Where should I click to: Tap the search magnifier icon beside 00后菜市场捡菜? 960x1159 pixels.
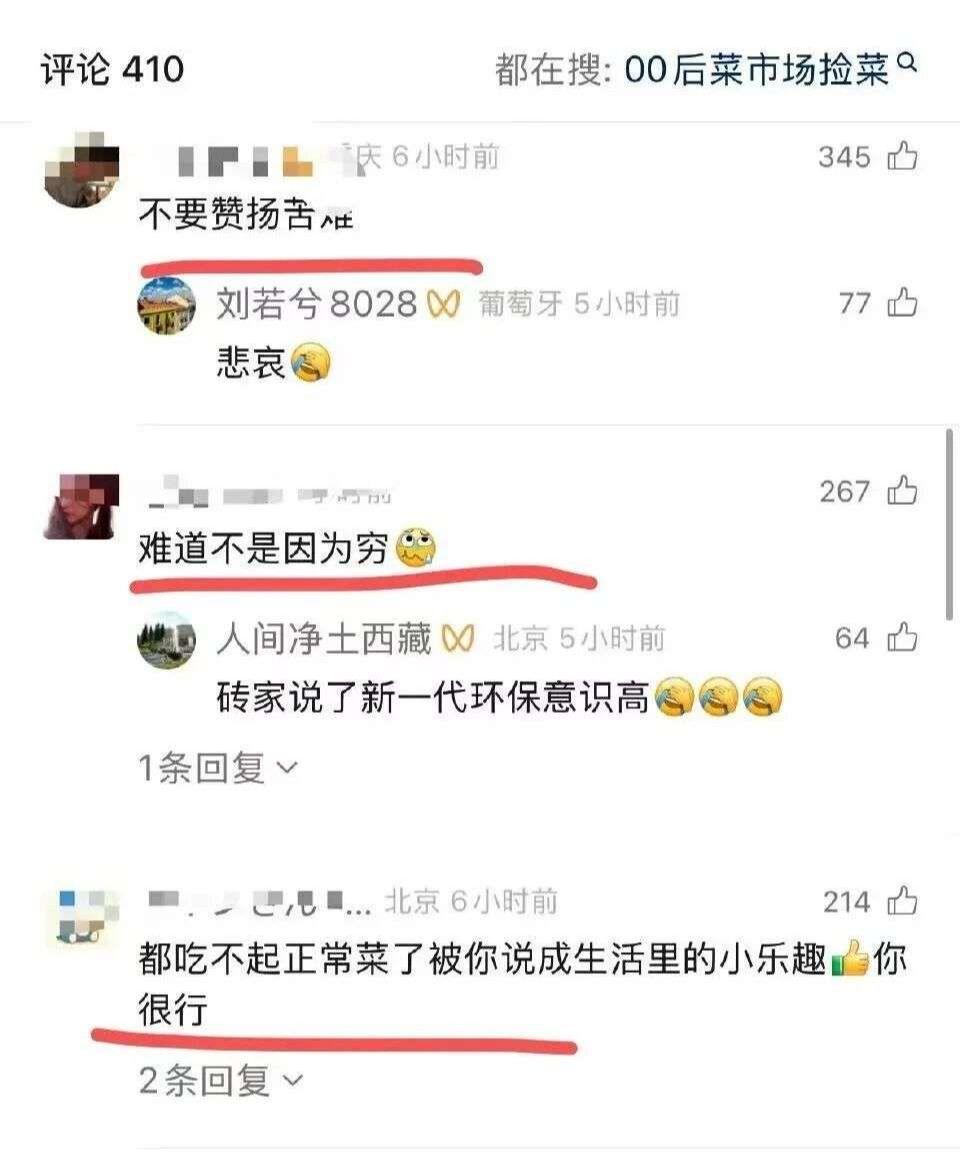point(907,64)
